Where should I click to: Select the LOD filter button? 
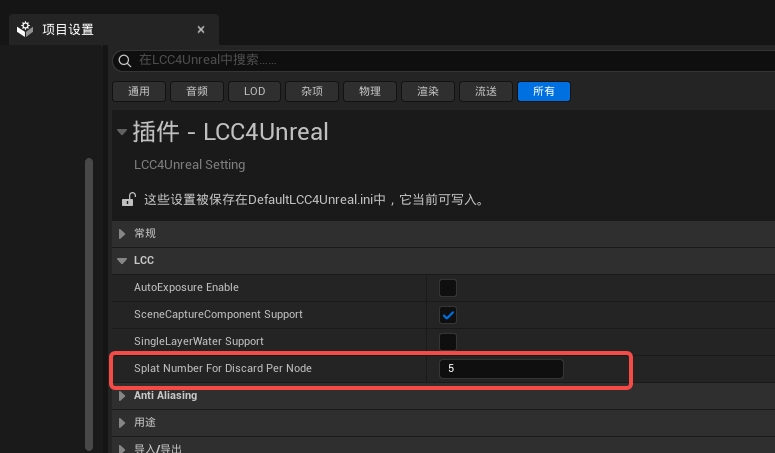[255, 91]
